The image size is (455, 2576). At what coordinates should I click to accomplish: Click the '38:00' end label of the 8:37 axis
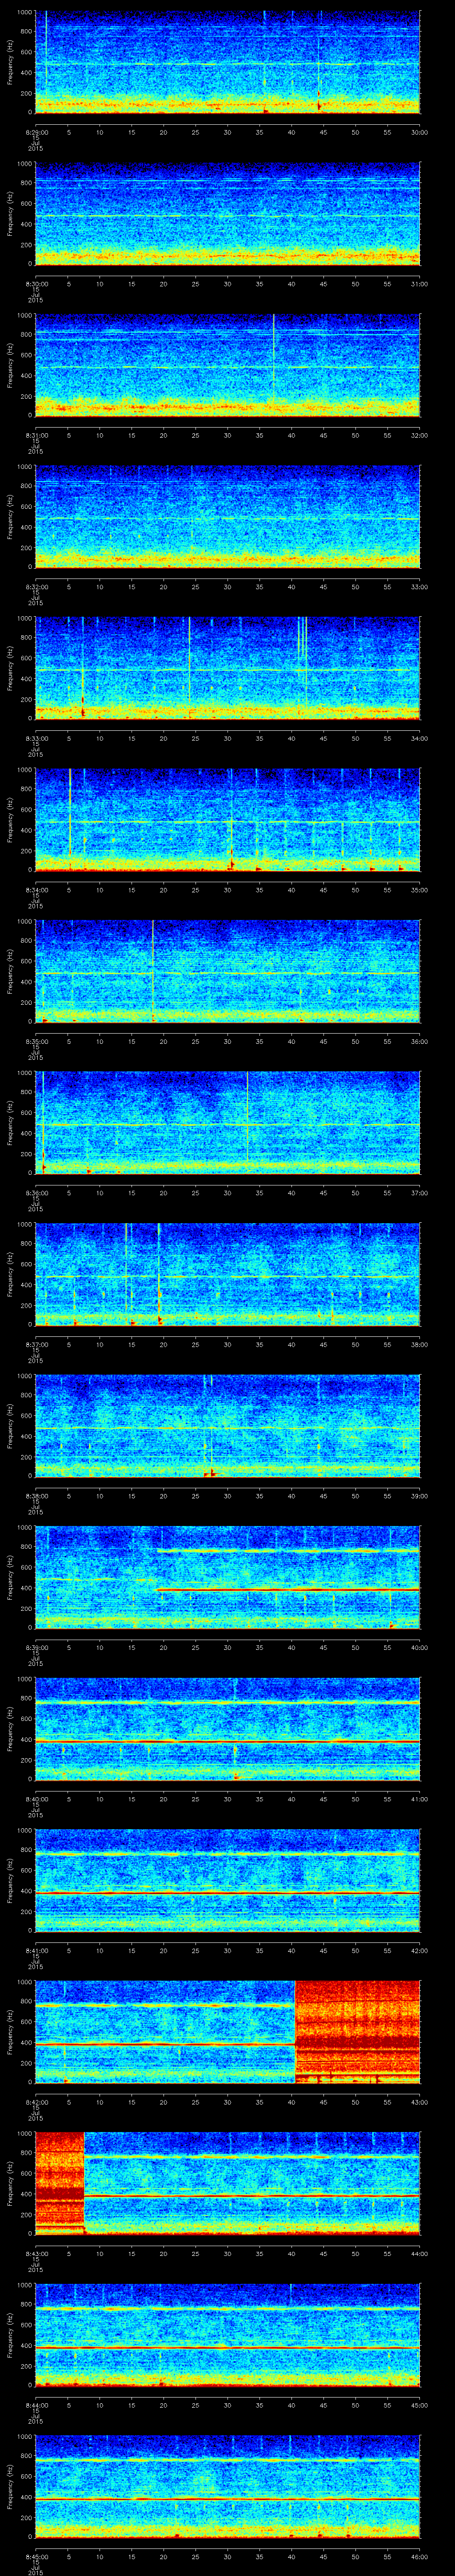420,1344
